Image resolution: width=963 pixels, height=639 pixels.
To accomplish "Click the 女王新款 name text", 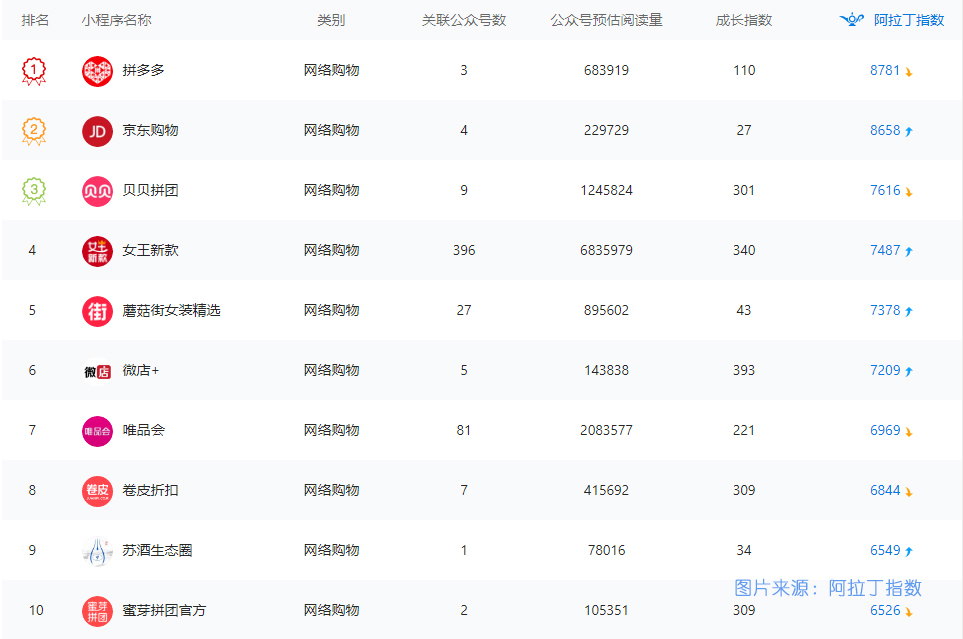I will 150,250.
